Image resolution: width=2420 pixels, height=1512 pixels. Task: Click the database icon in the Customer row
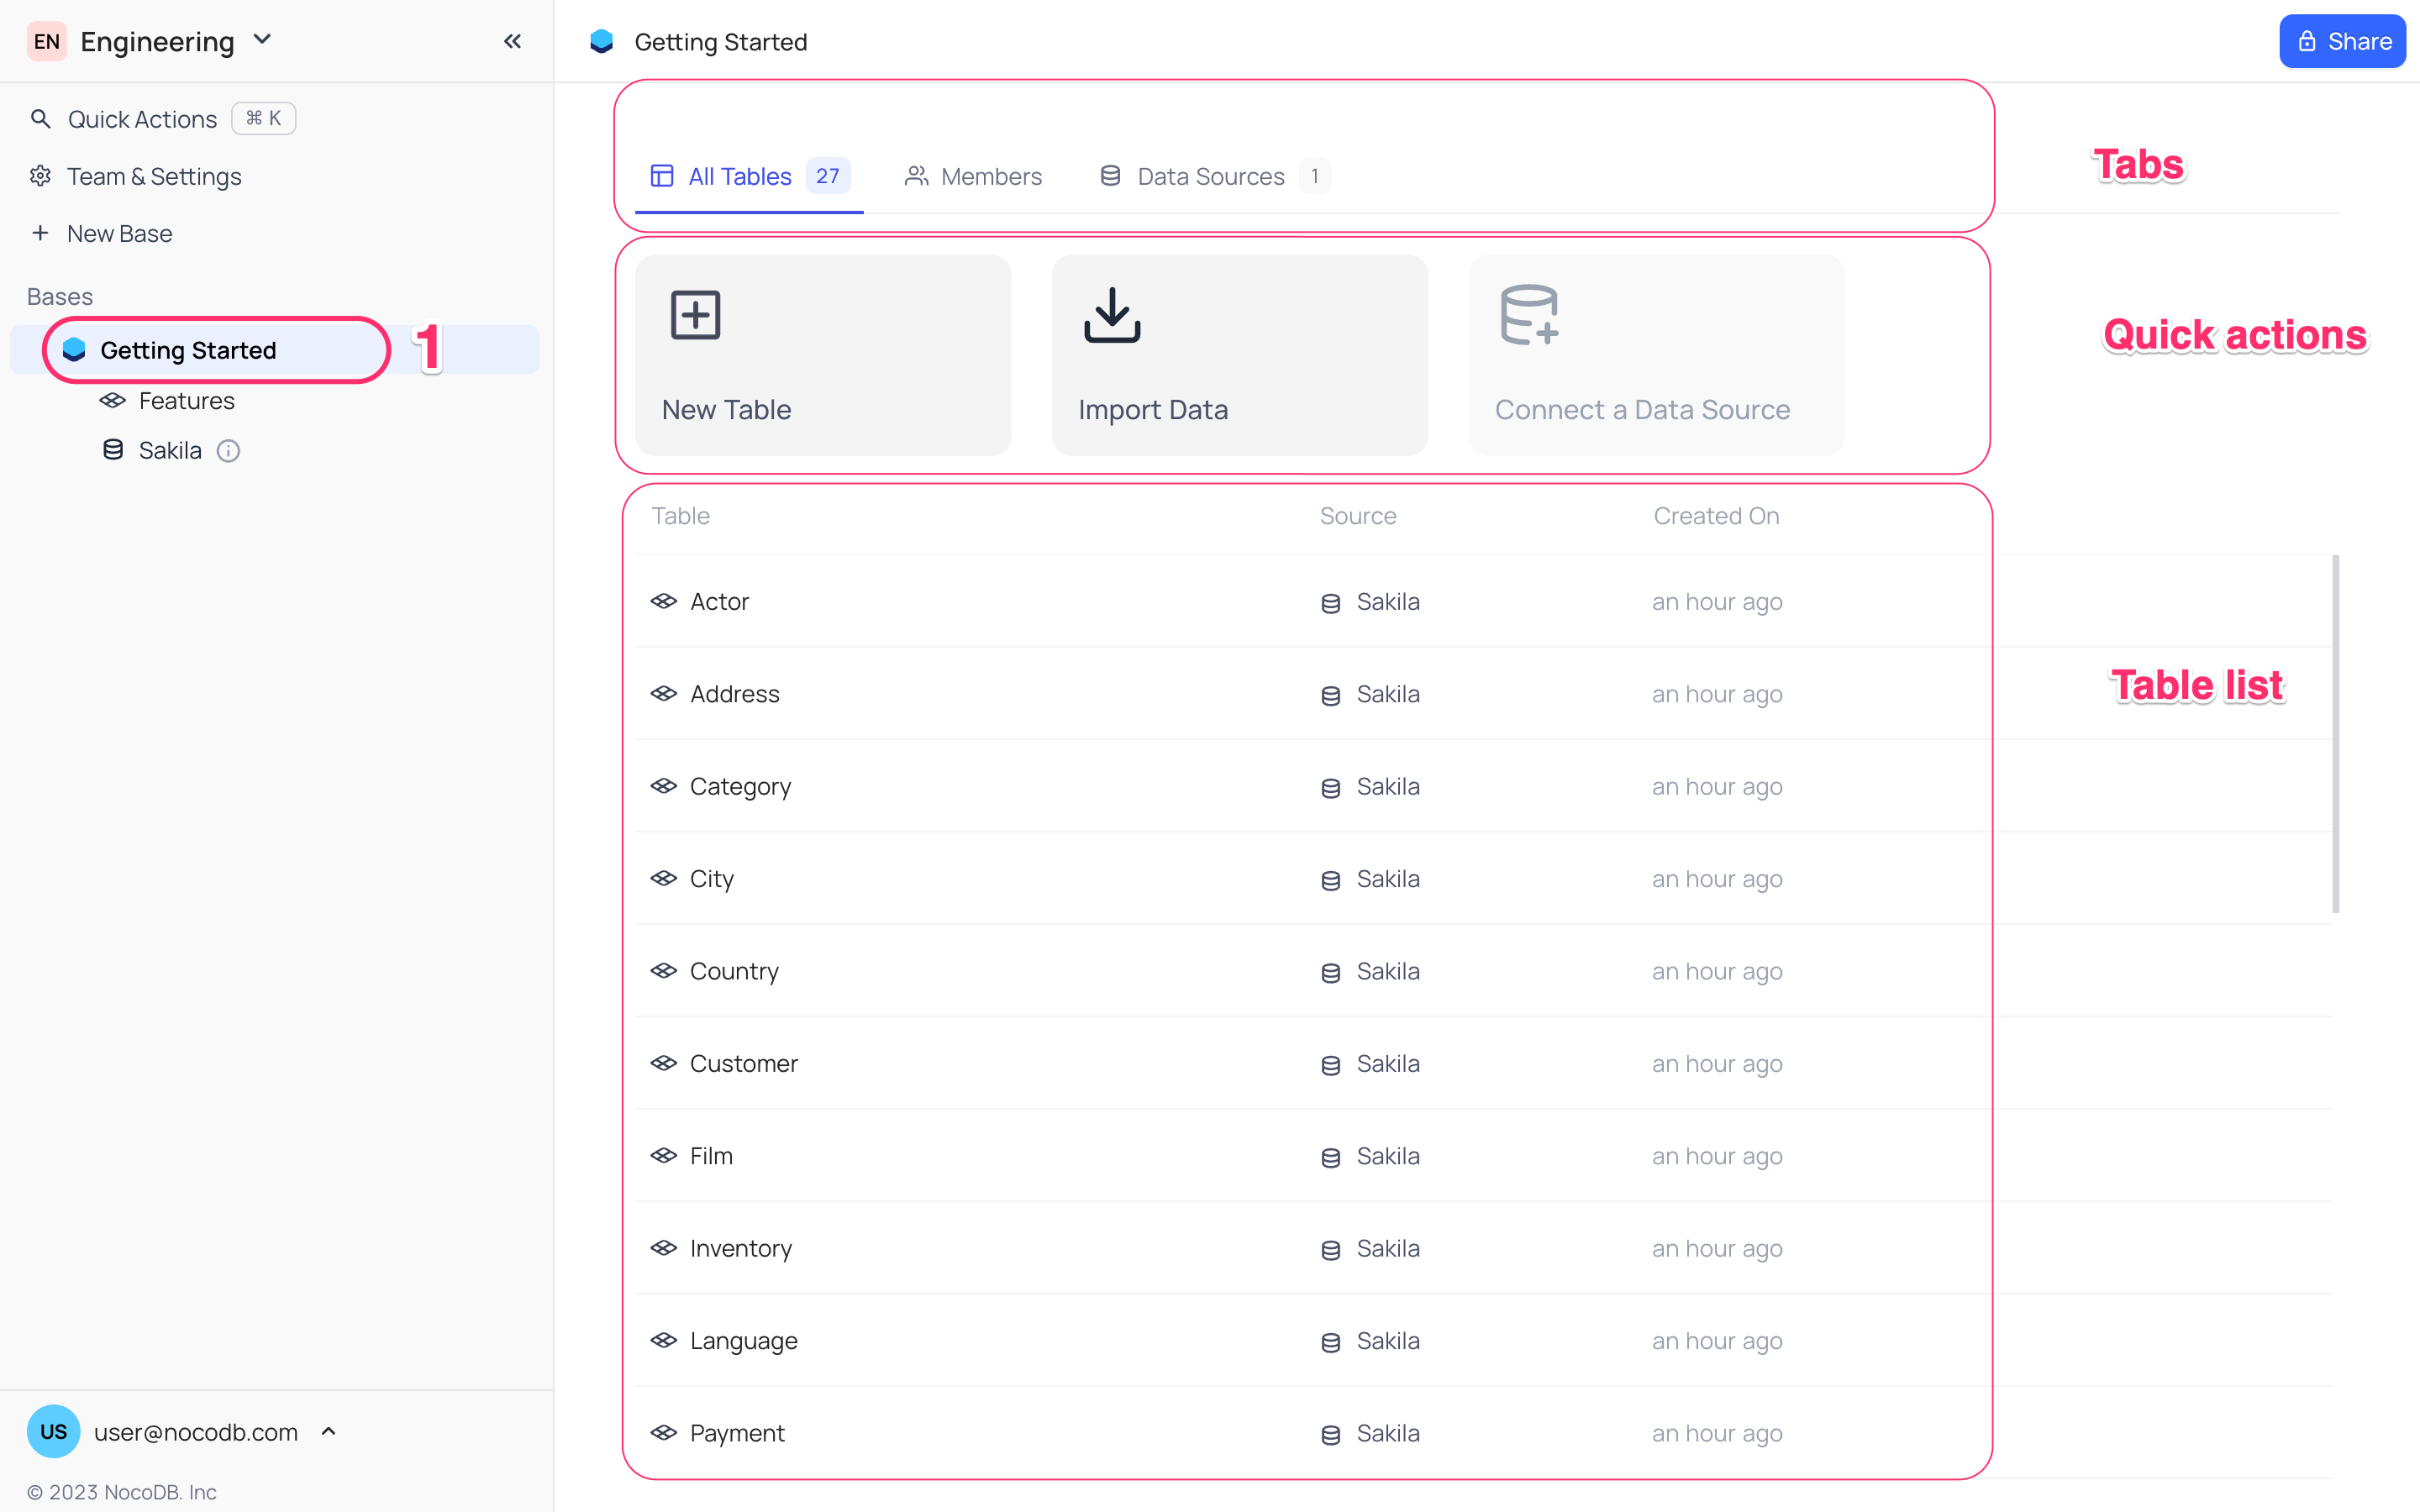[1330, 1065]
